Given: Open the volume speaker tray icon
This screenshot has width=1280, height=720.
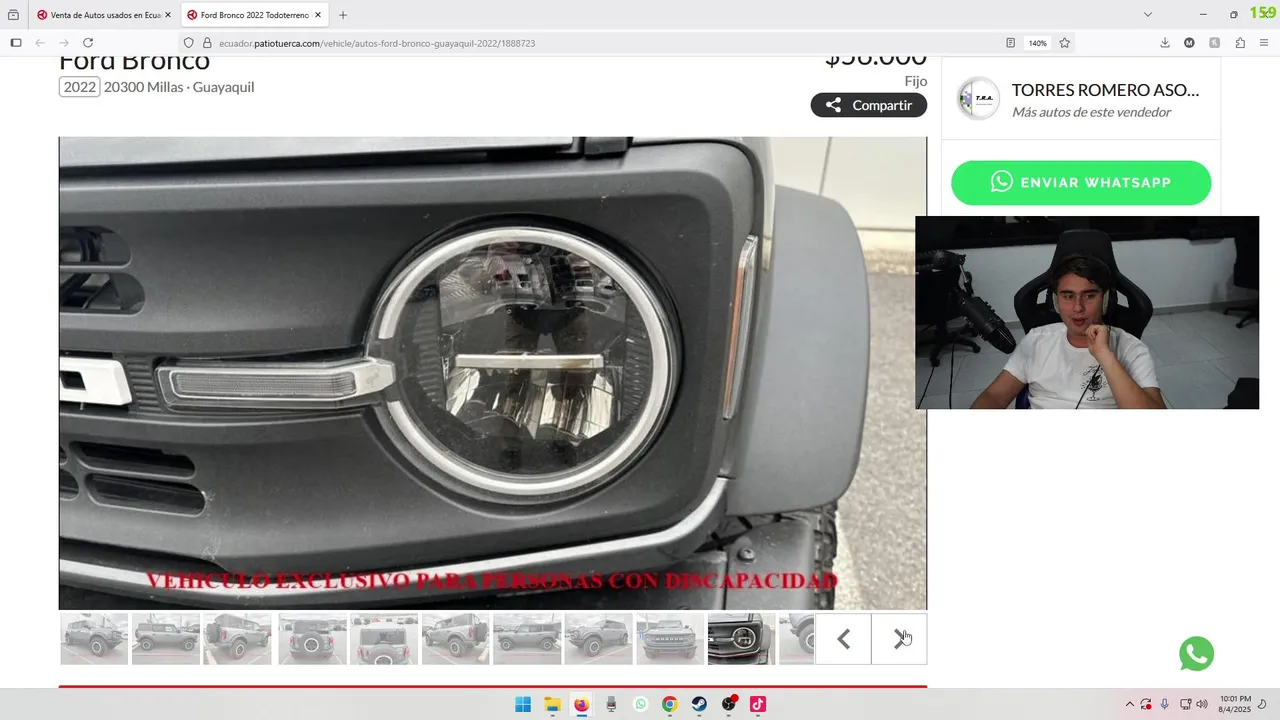Looking at the screenshot, I should point(1202,704).
